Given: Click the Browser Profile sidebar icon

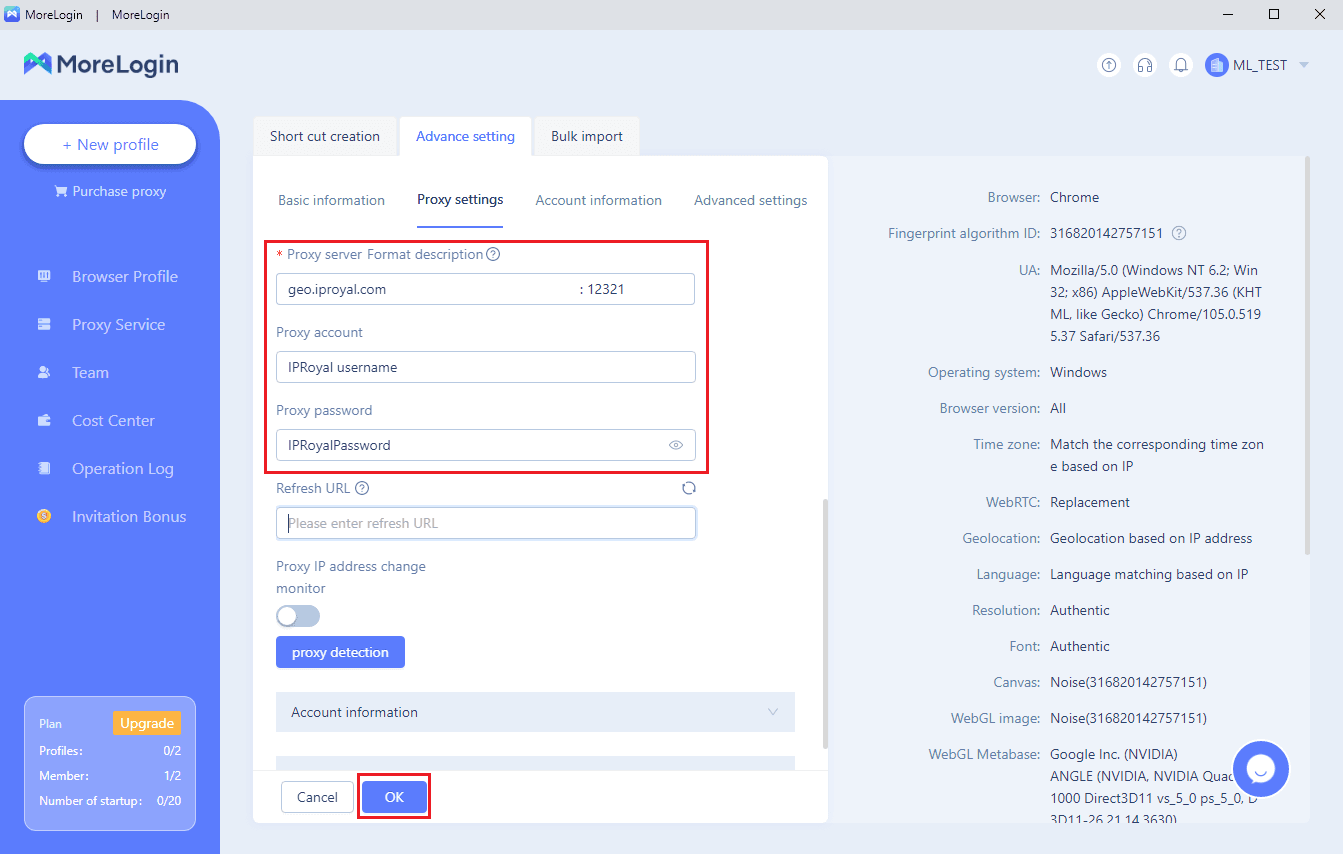Looking at the screenshot, I should (44, 276).
